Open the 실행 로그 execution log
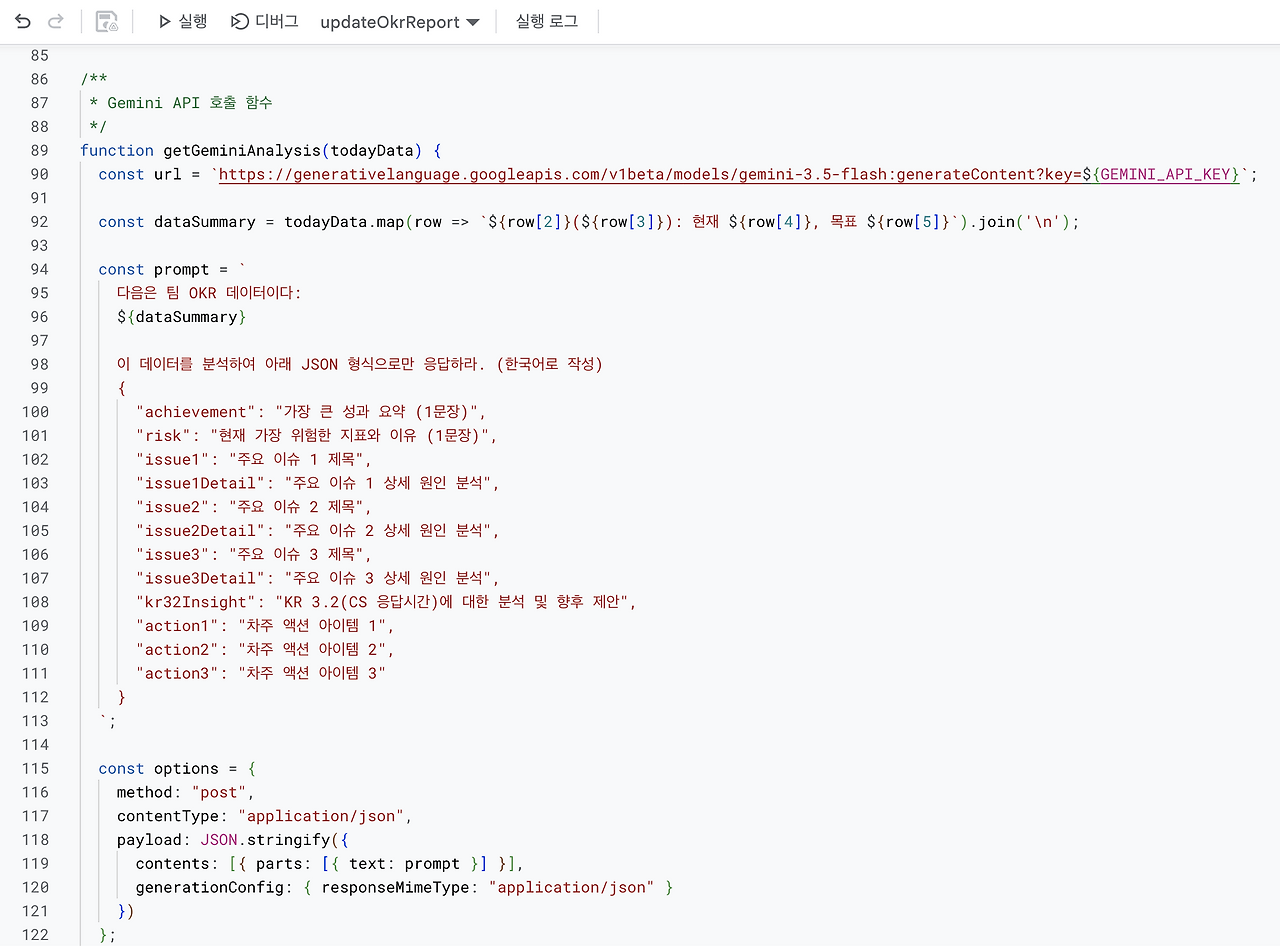 tap(547, 21)
